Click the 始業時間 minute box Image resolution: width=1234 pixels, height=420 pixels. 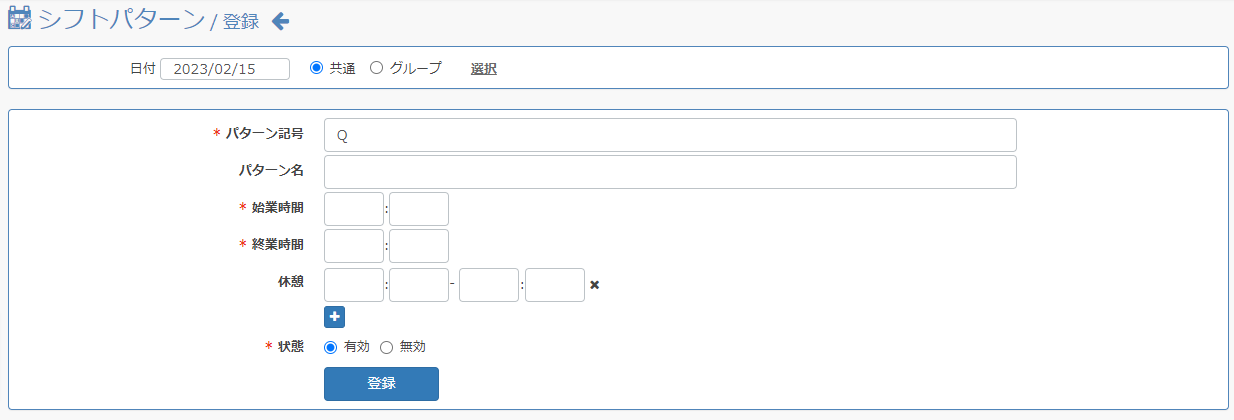click(x=419, y=209)
